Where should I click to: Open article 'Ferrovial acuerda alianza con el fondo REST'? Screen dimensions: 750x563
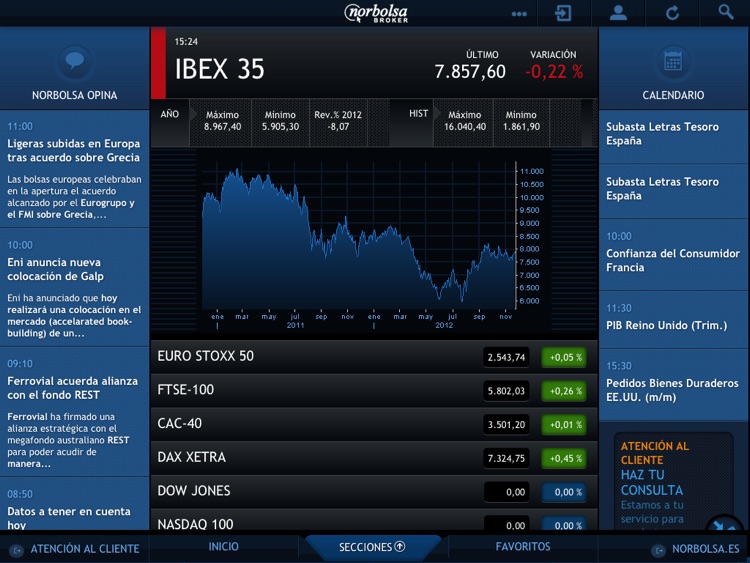point(75,412)
